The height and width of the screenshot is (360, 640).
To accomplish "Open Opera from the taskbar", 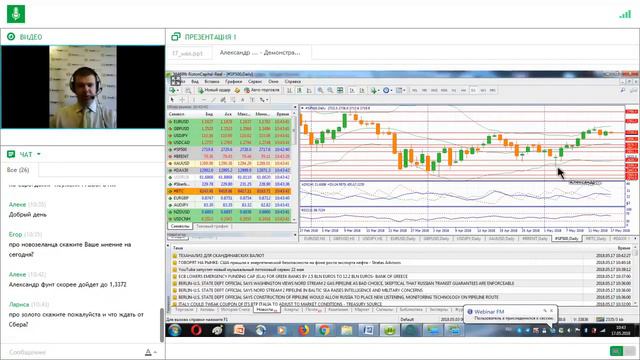I will point(196,330).
